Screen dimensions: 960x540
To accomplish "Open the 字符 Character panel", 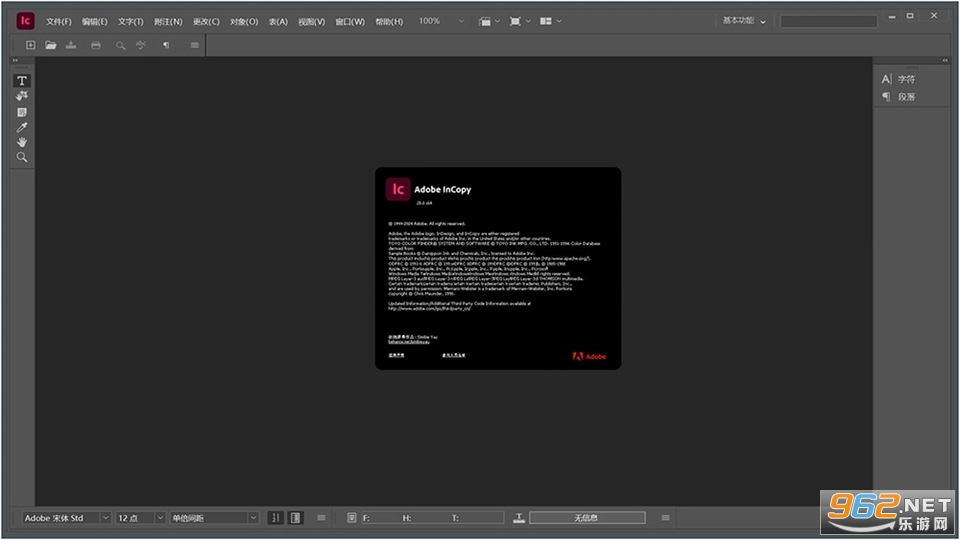I will click(x=899, y=80).
